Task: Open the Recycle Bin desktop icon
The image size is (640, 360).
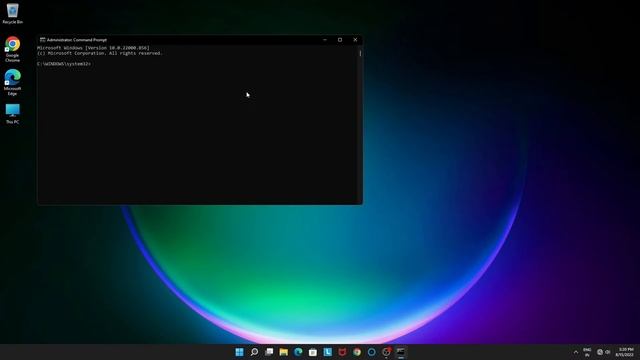Action: 12,13
